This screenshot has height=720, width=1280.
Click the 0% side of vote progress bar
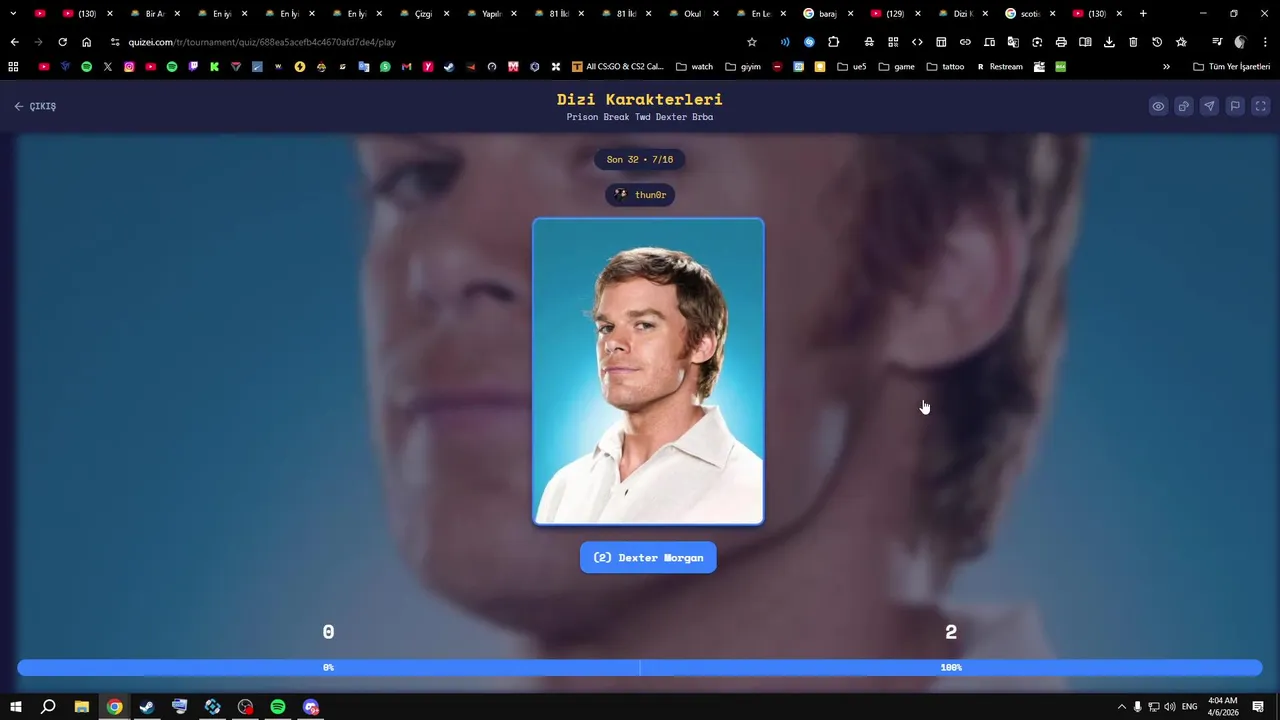328,667
